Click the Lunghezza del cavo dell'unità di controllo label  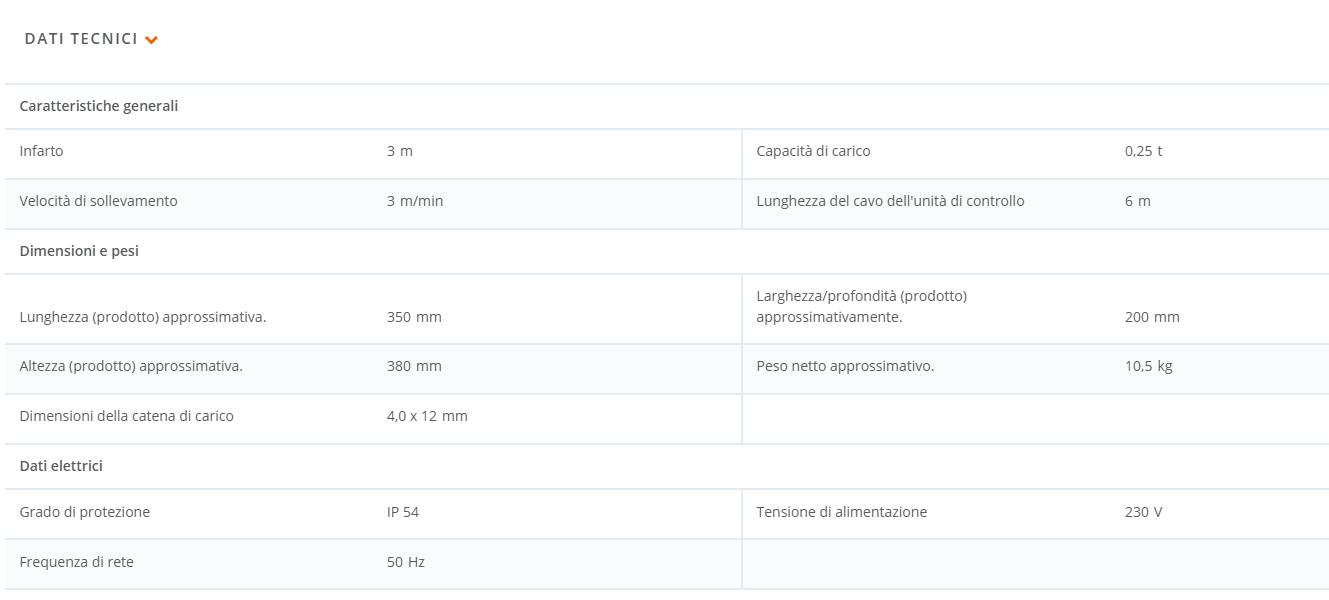tap(890, 201)
